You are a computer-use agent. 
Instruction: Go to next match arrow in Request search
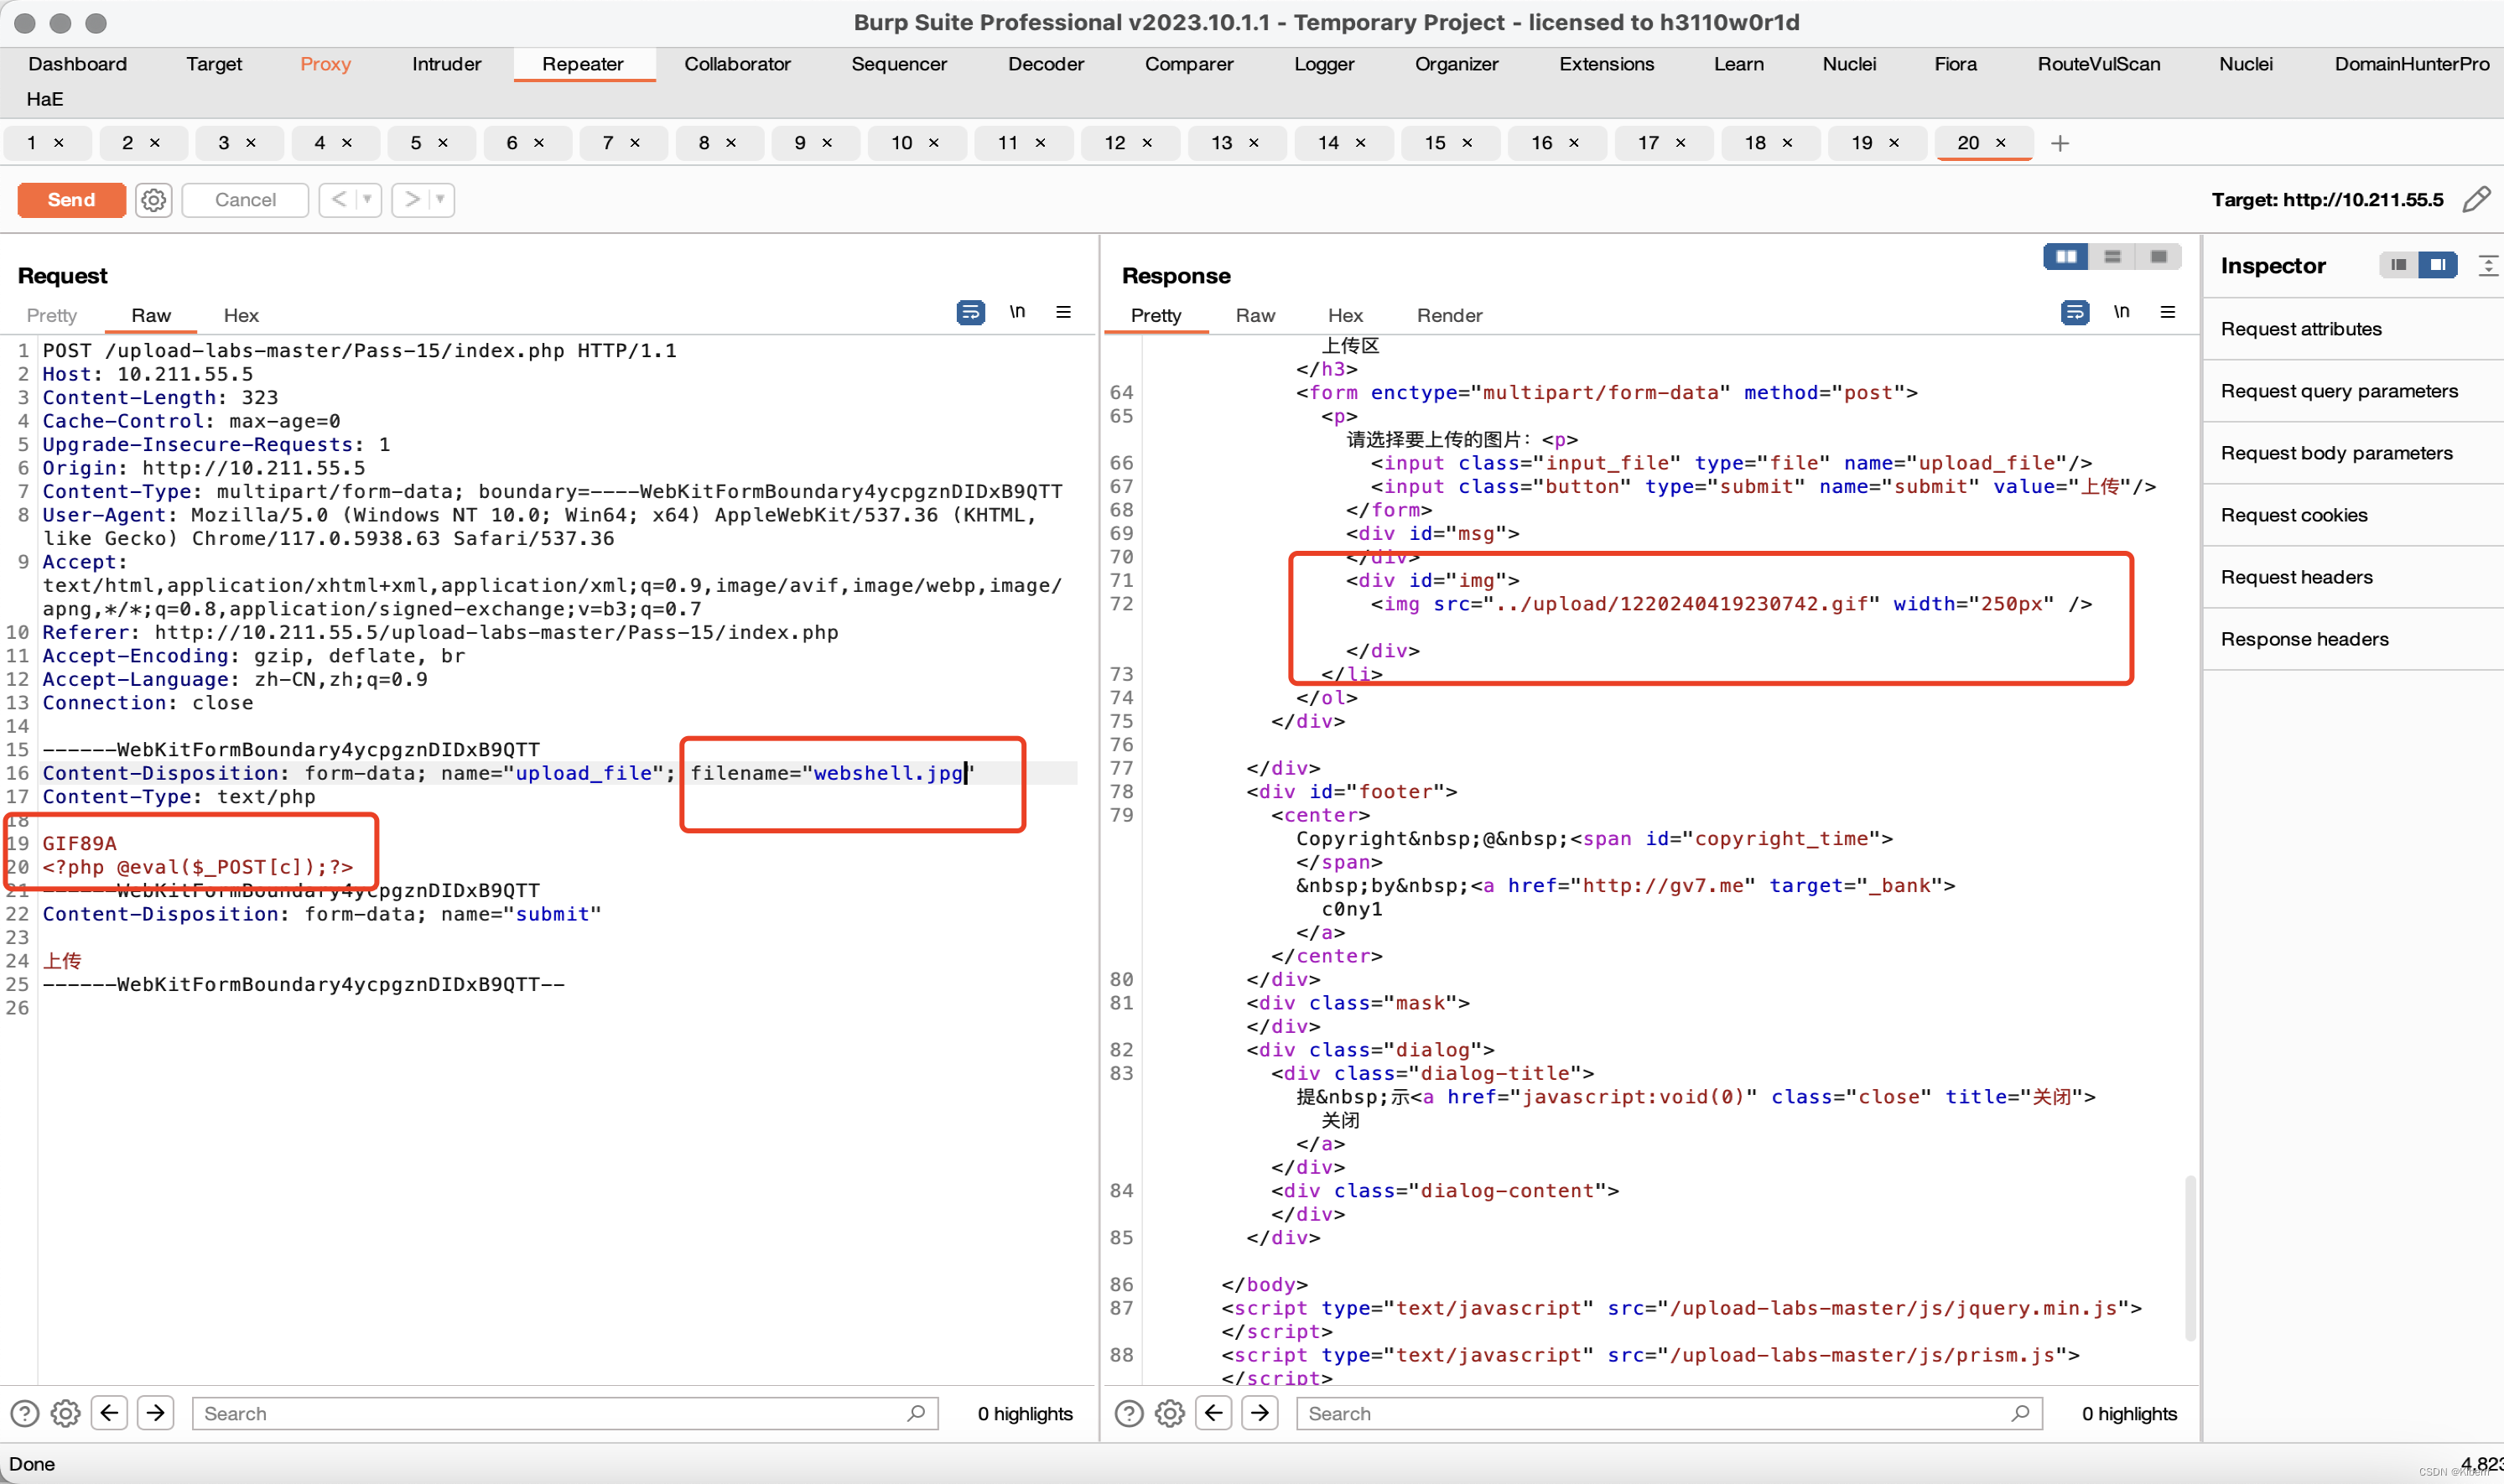click(156, 1413)
